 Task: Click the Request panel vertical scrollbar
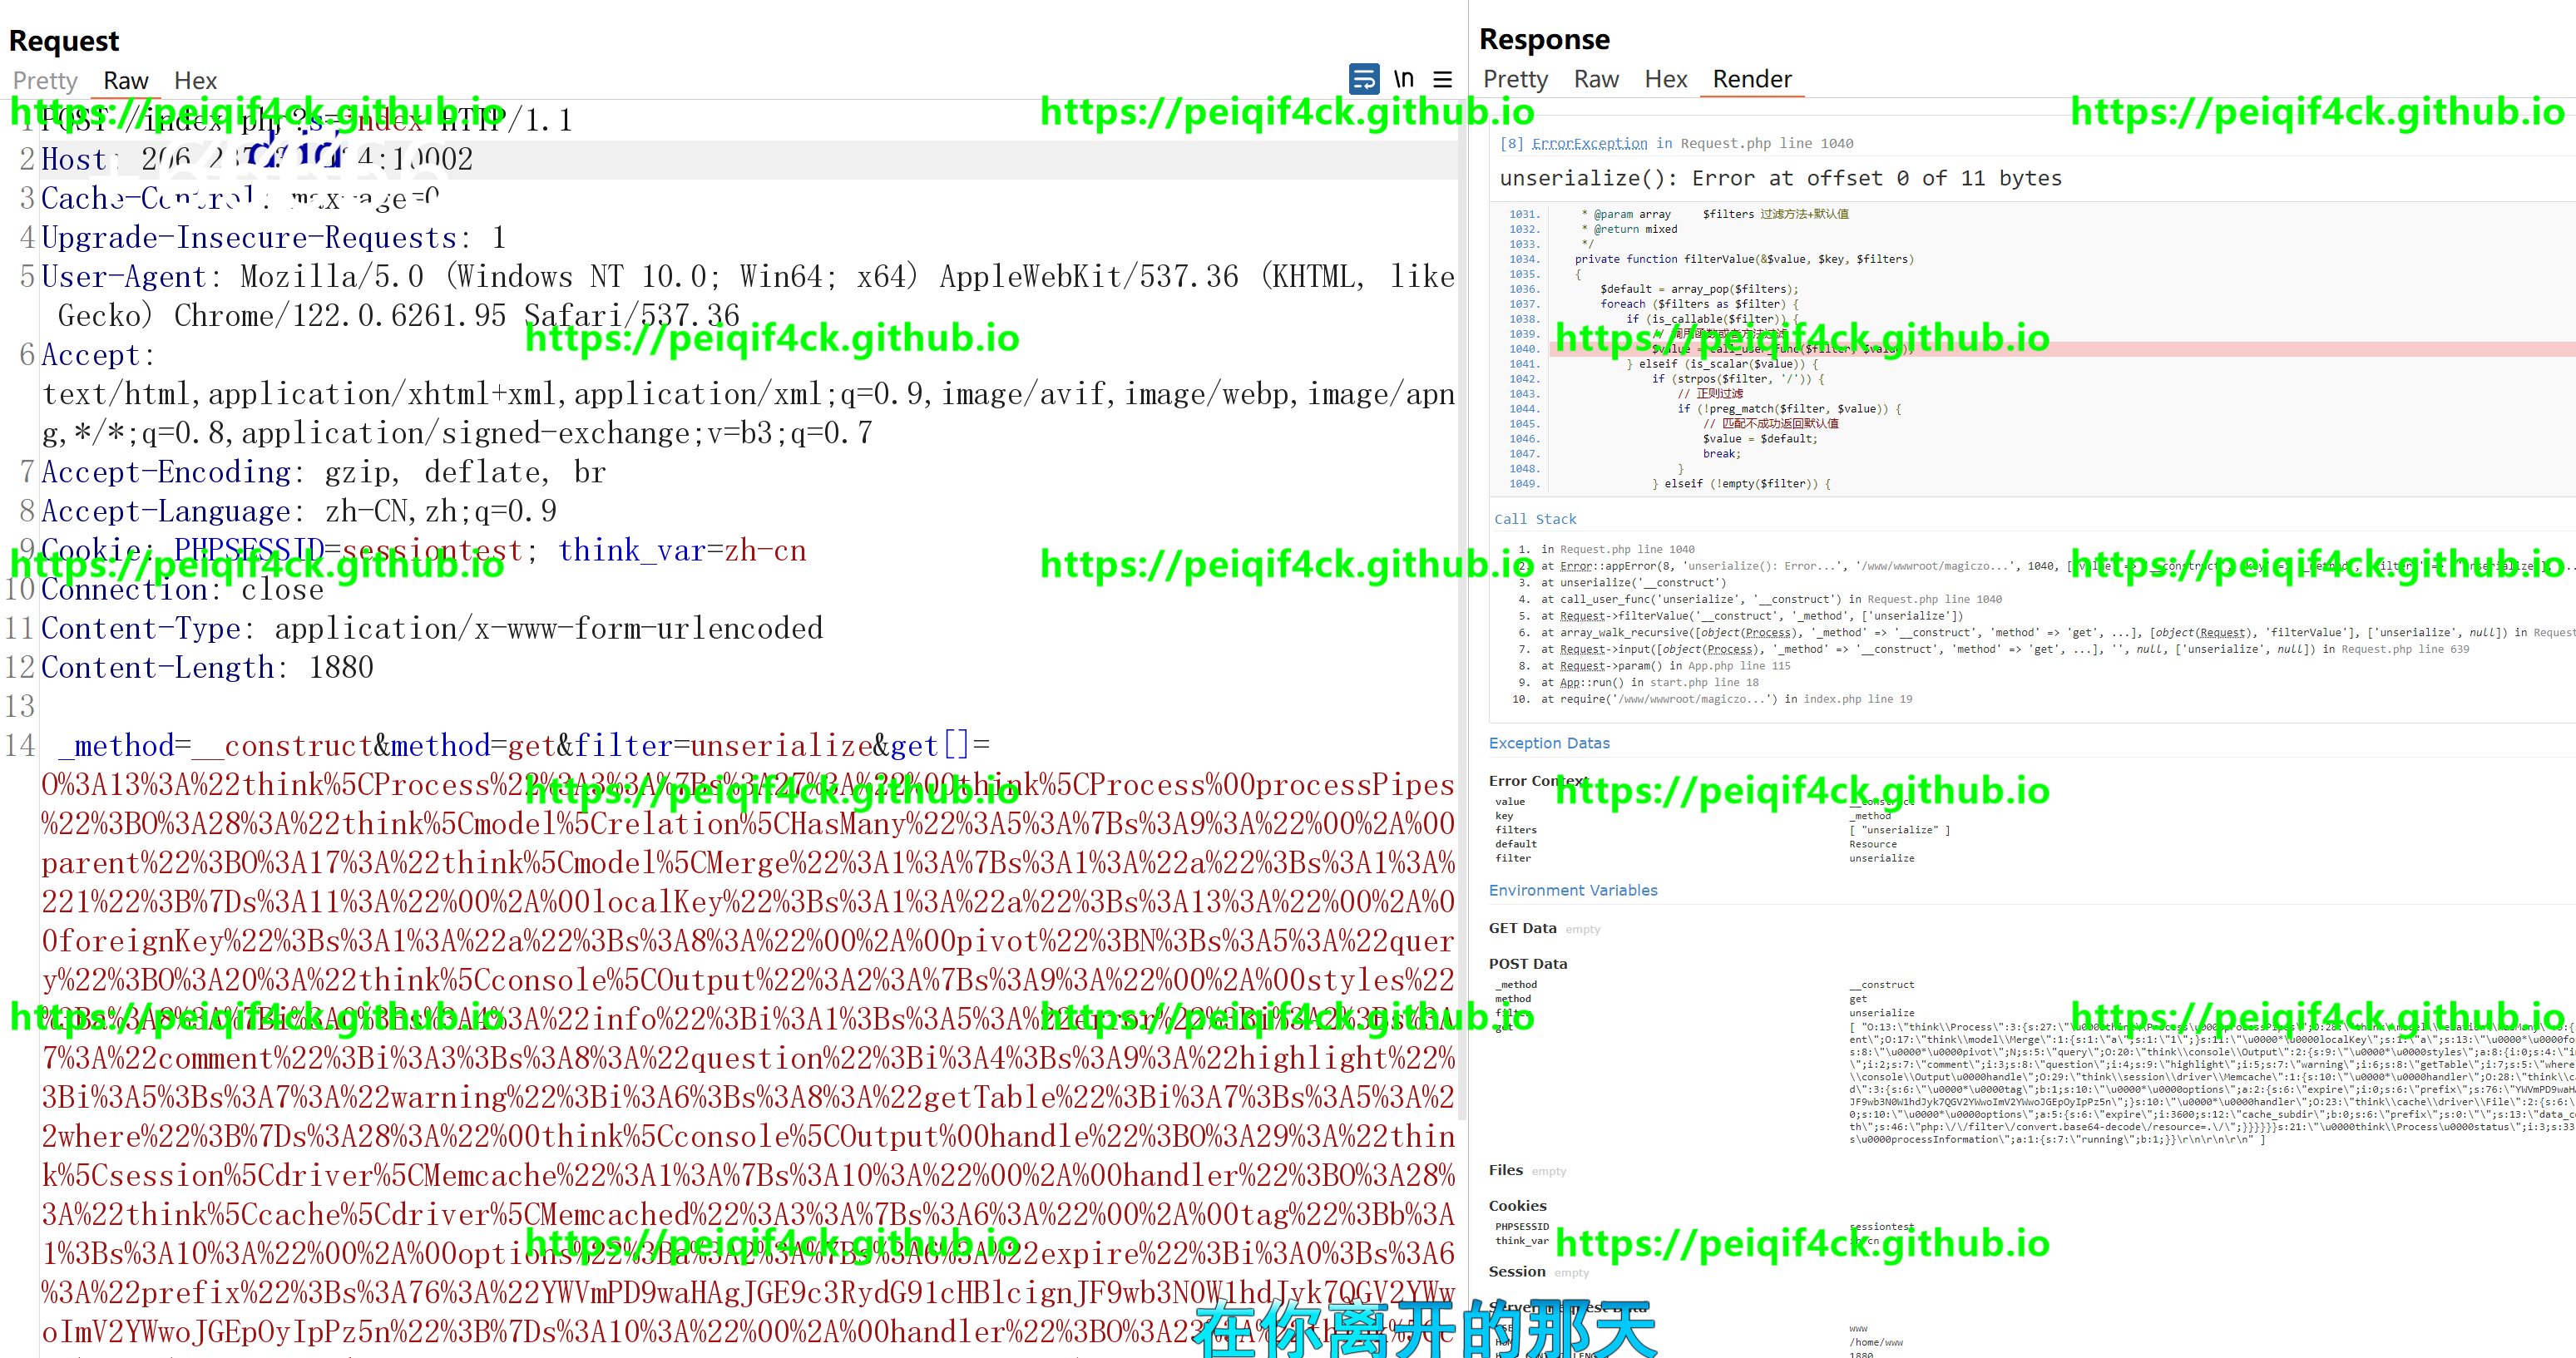(x=1461, y=610)
